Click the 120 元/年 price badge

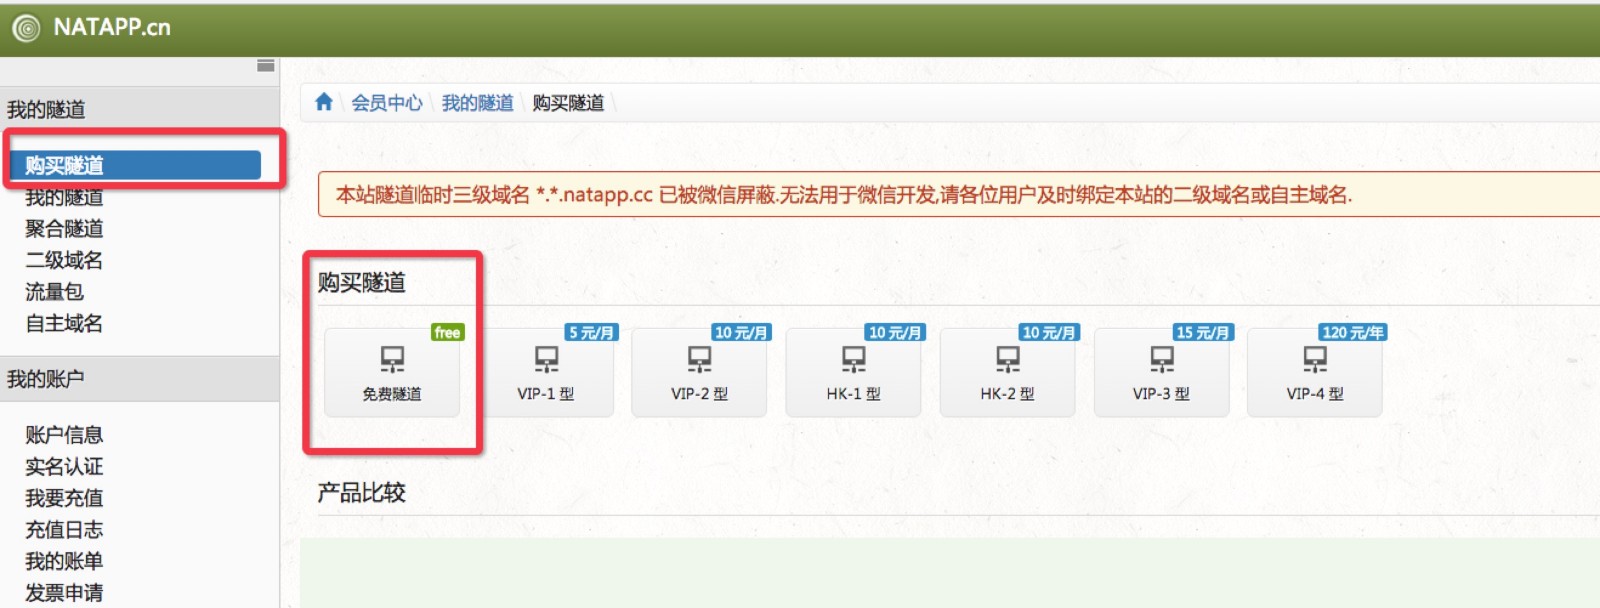tap(1353, 332)
